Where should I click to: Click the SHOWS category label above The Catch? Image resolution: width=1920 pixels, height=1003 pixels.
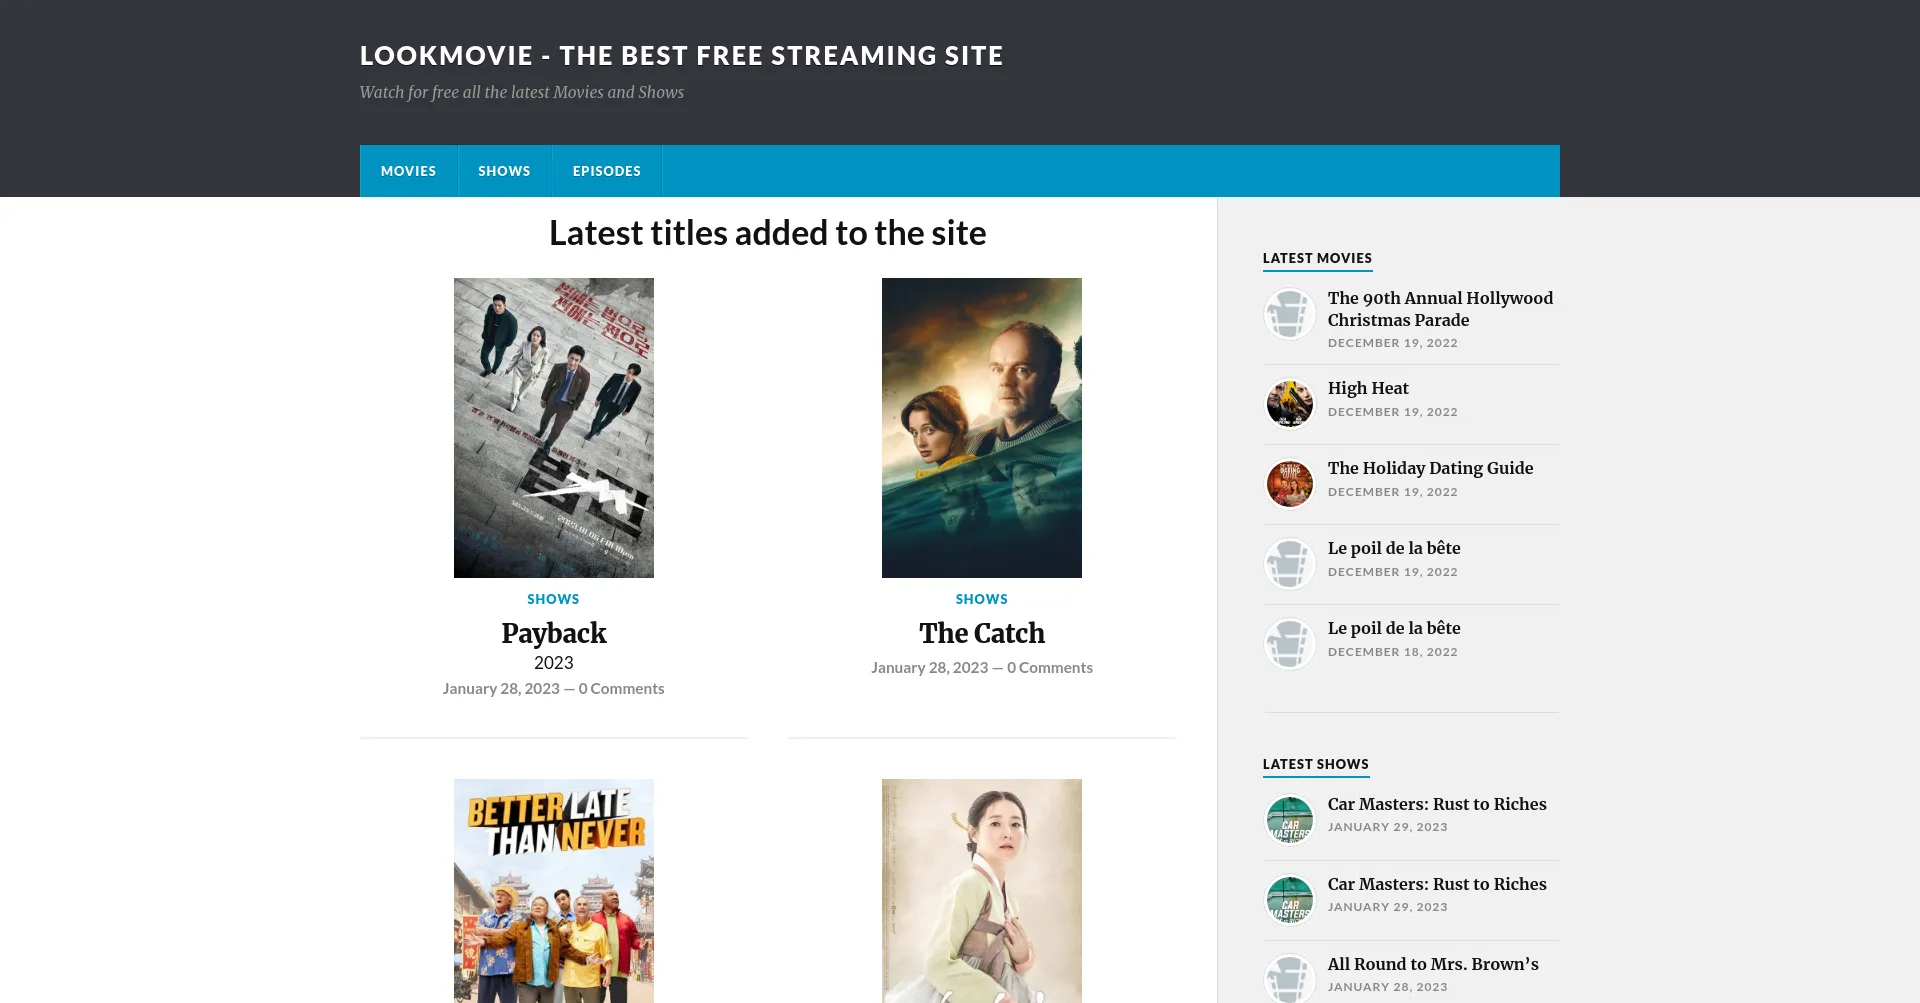coord(981,599)
